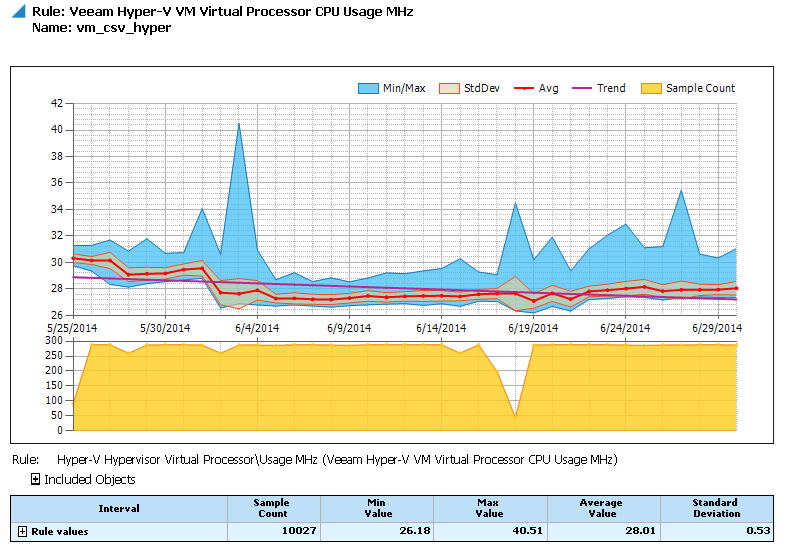The height and width of the screenshot is (546, 800).
Task: Select the Interval column header
Action: click(x=119, y=508)
